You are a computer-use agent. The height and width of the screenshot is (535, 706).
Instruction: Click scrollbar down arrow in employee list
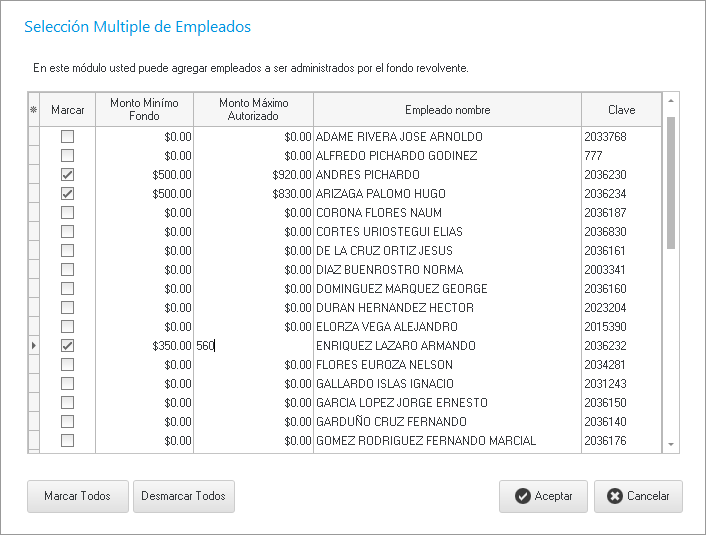tap(671, 445)
